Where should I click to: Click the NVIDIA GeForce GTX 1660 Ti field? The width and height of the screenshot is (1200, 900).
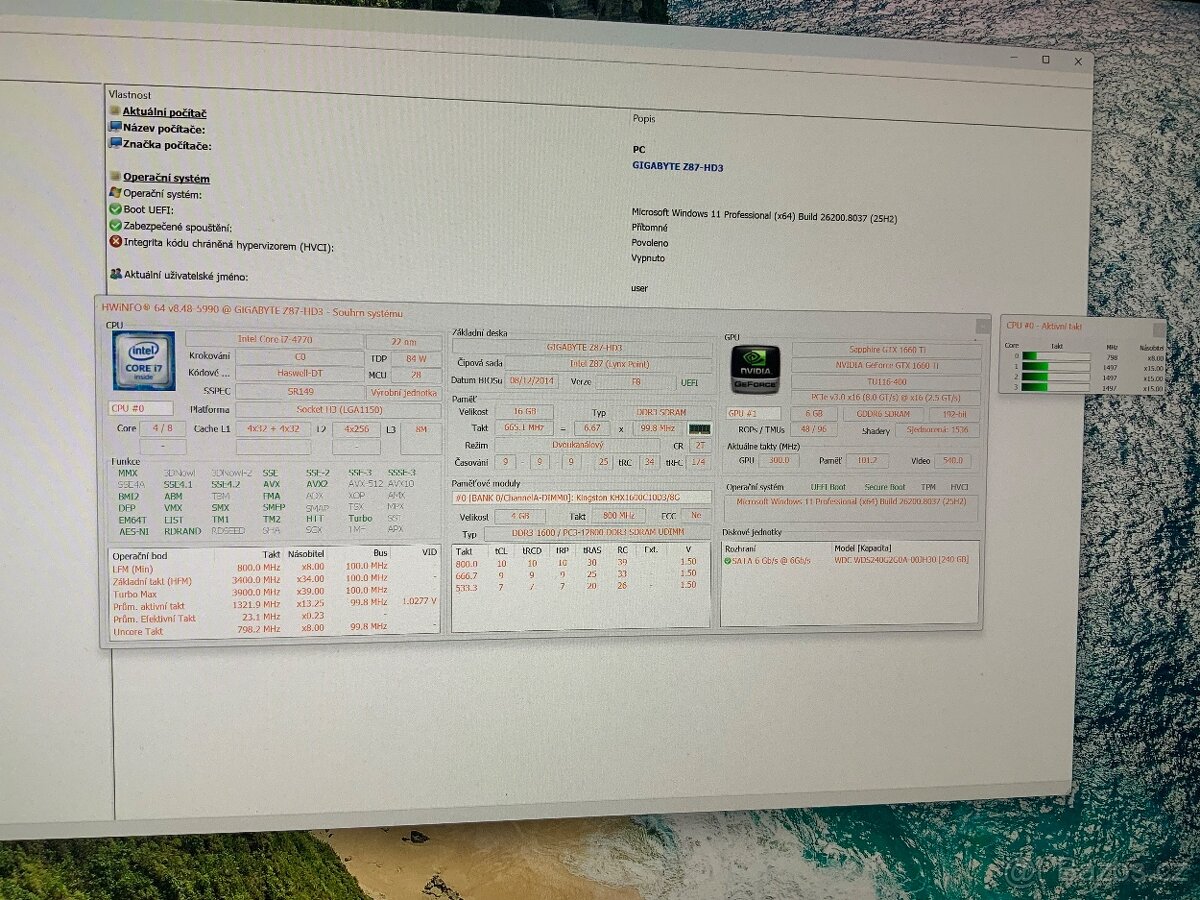[x=886, y=367]
